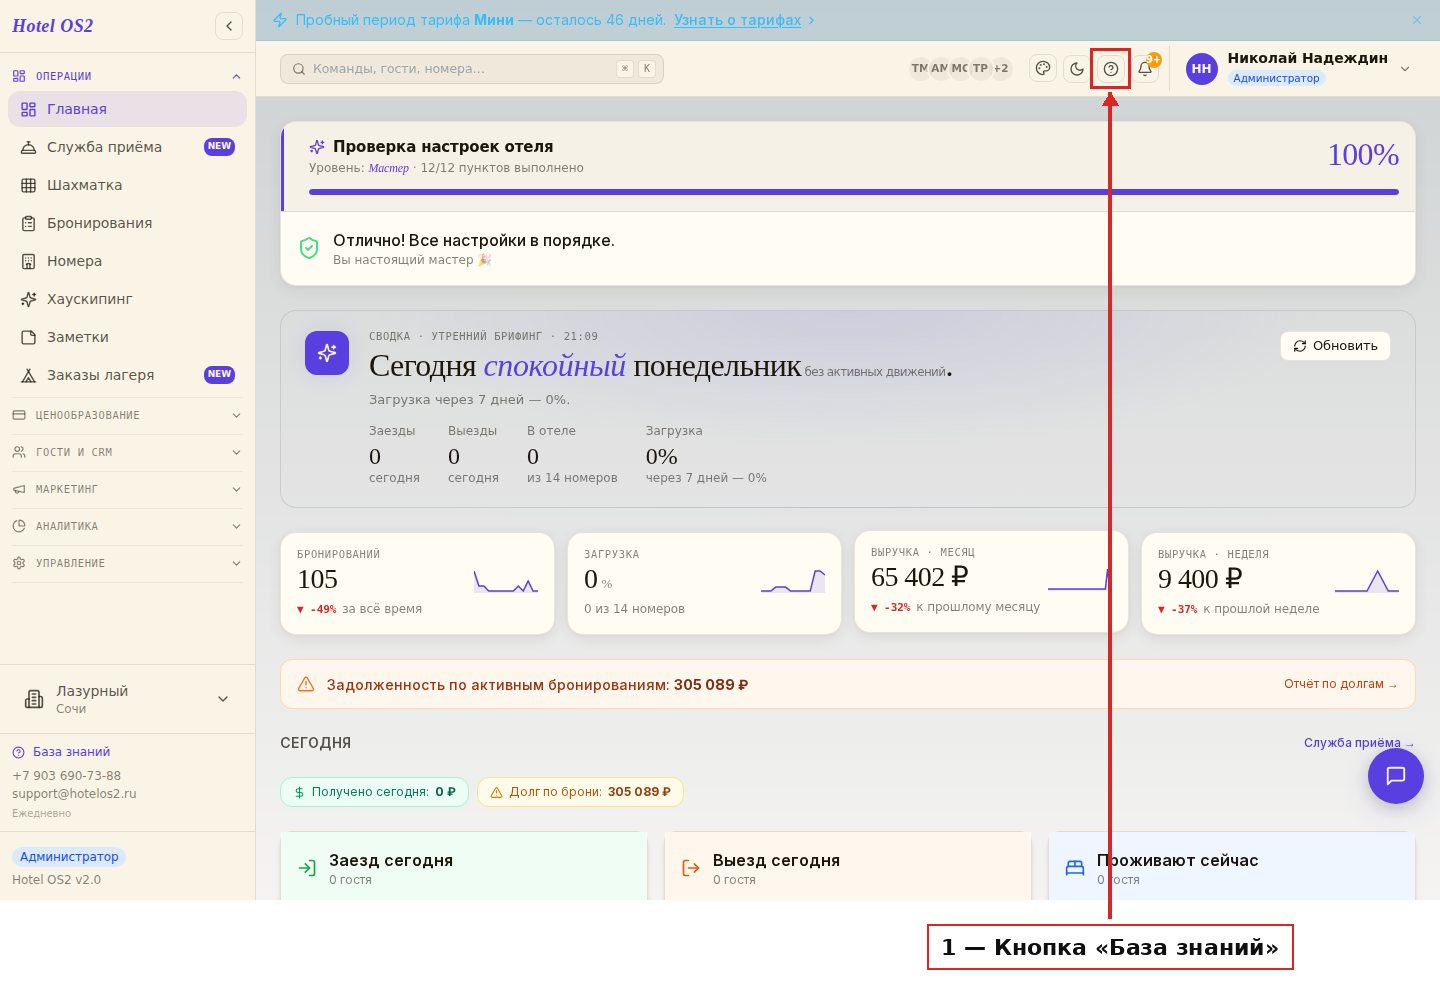This screenshot has width=1440, height=993.
Task: Click the hotel settings progress bar
Action: pyautogui.click(x=854, y=192)
